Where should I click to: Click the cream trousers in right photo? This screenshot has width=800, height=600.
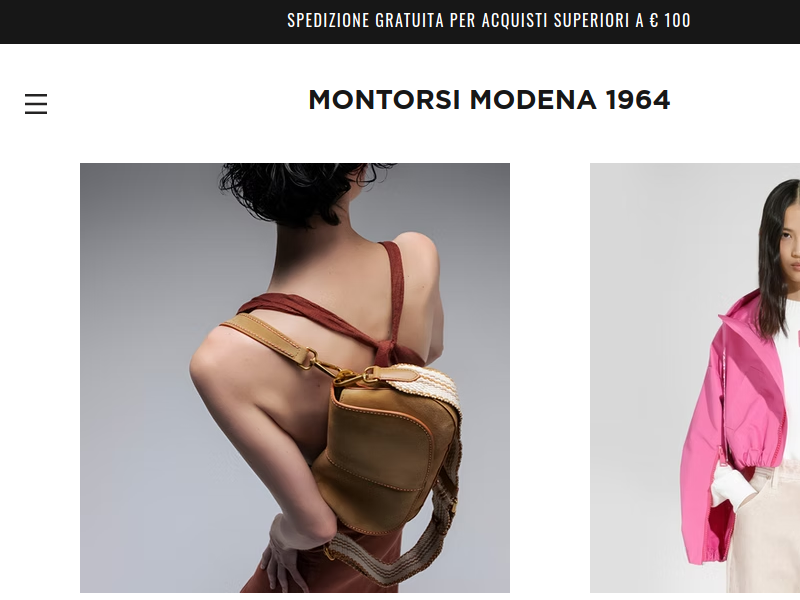point(765,531)
